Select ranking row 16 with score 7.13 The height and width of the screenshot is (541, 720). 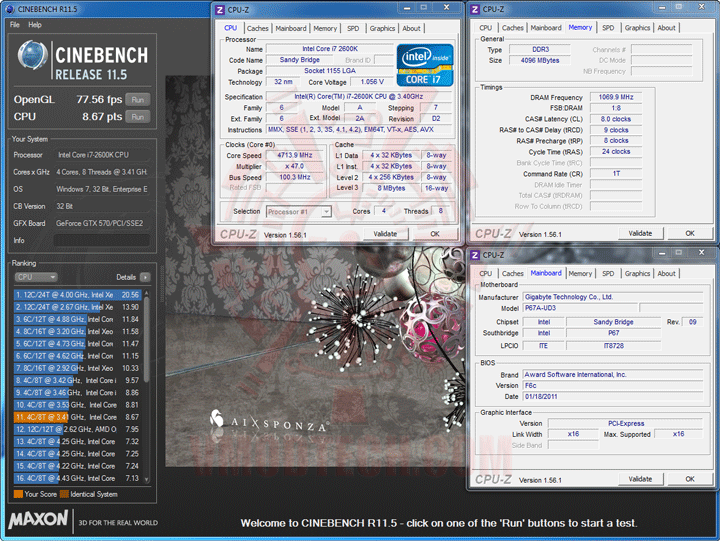click(78, 478)
